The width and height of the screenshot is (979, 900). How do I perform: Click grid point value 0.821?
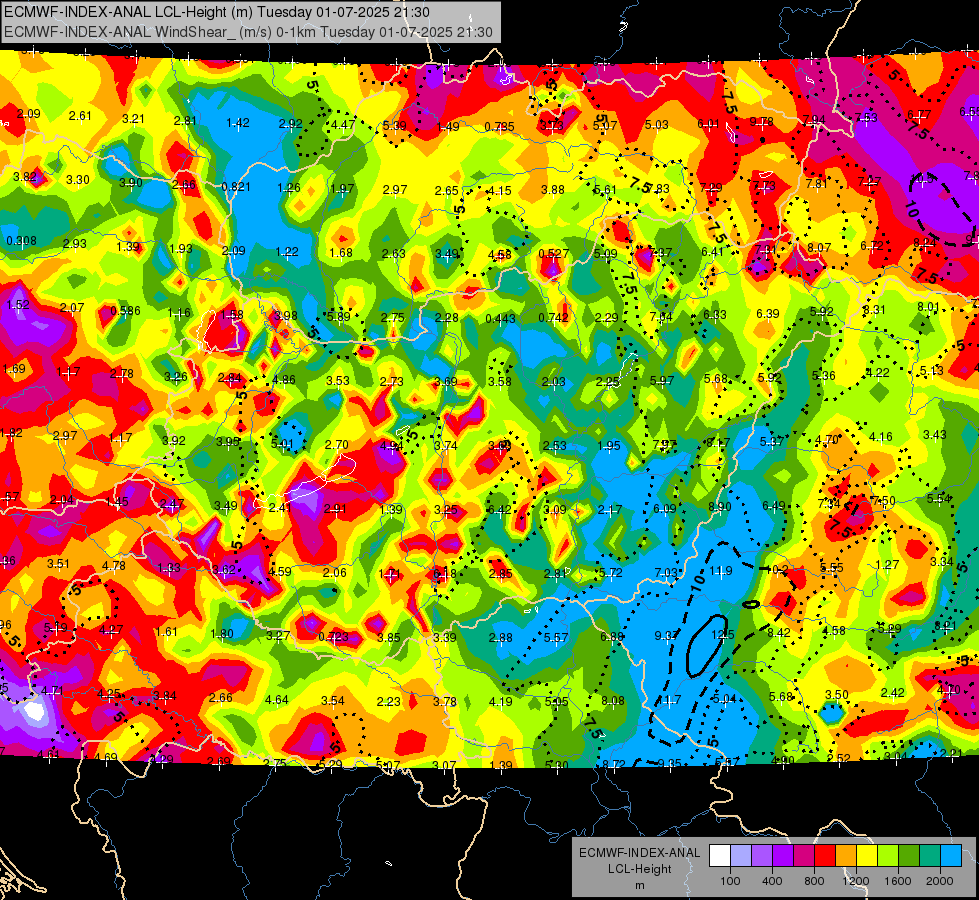click(236, 187)
